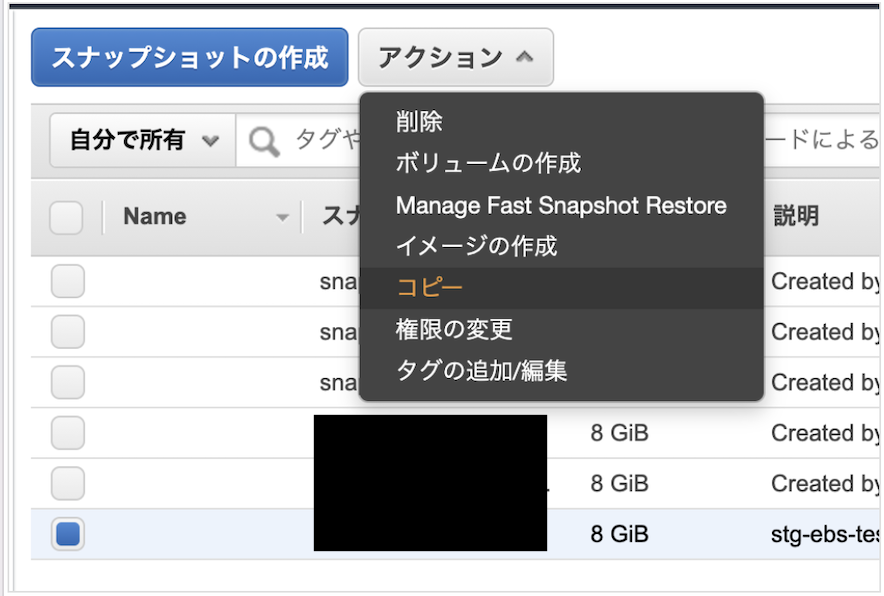The height and width of the screenshot is (596, 884).
Task: Check the checkbox on the first 8 GiB row
Action: [x=66, y=433]
